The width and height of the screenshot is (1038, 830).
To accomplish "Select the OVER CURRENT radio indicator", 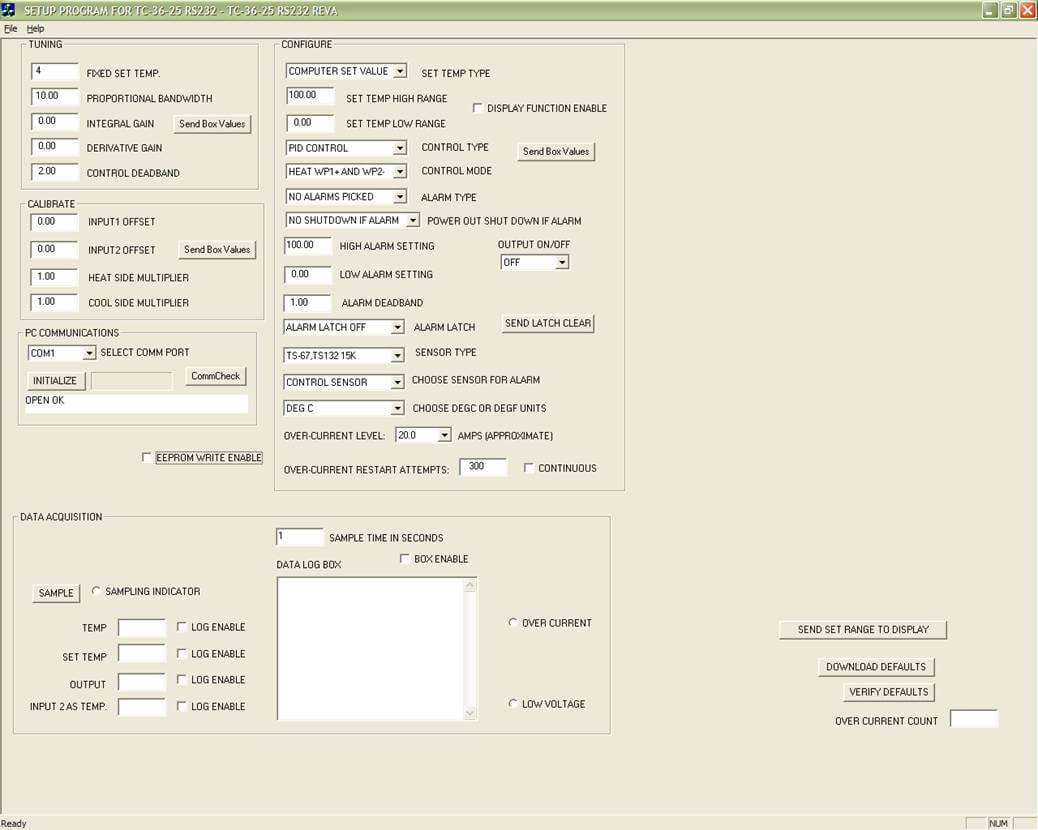I will tap(513, 622).
